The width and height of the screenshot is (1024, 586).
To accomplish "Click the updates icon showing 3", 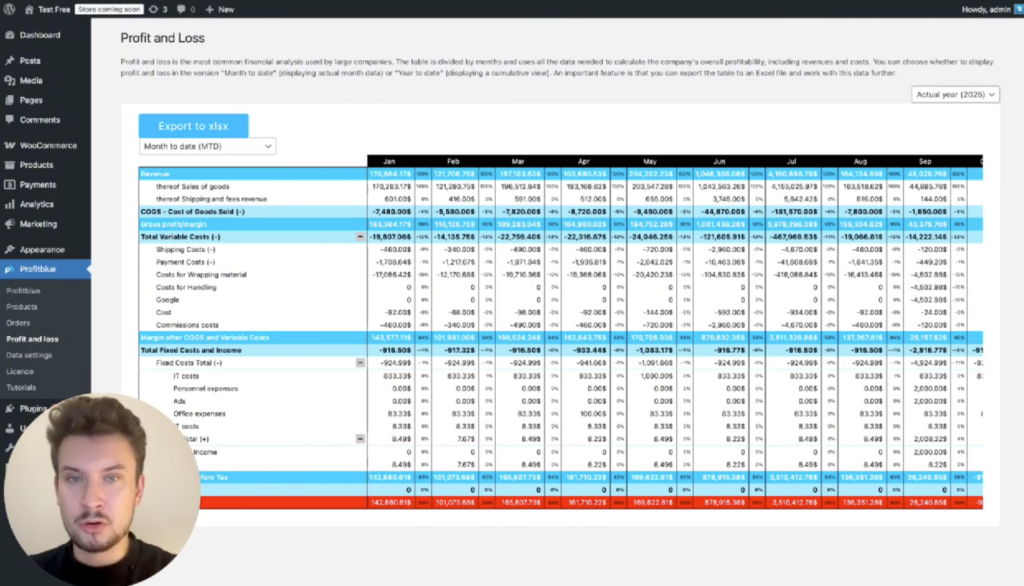I will (x=153, y=9).
